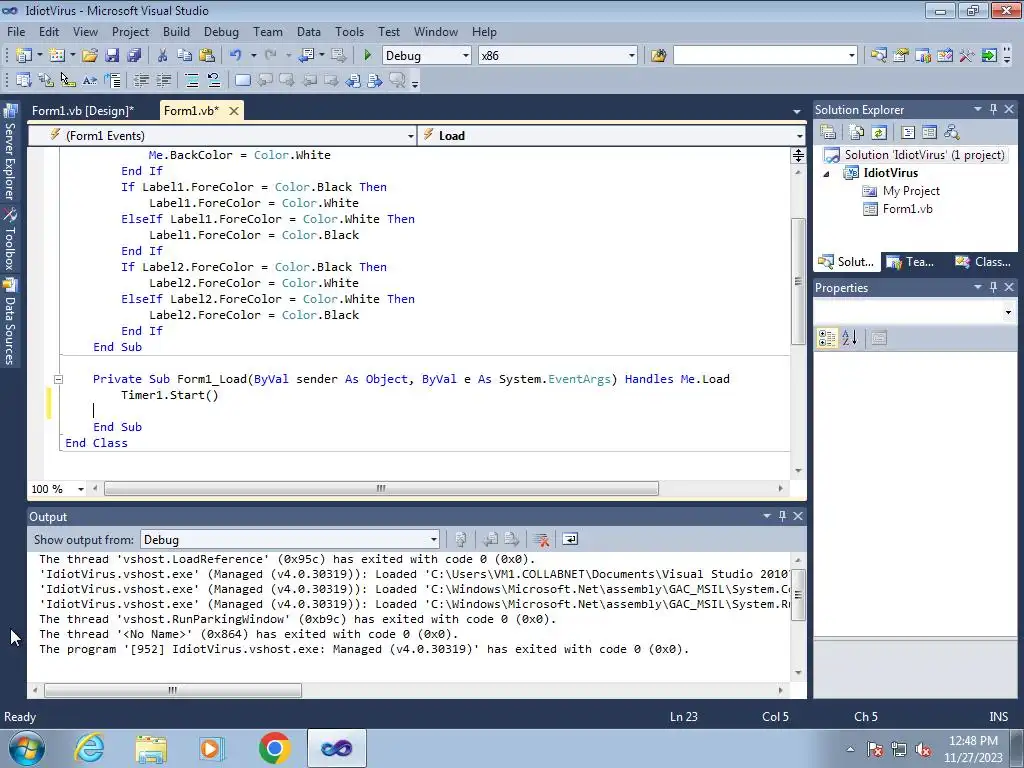Click the Save All icon

click(134, 56)
